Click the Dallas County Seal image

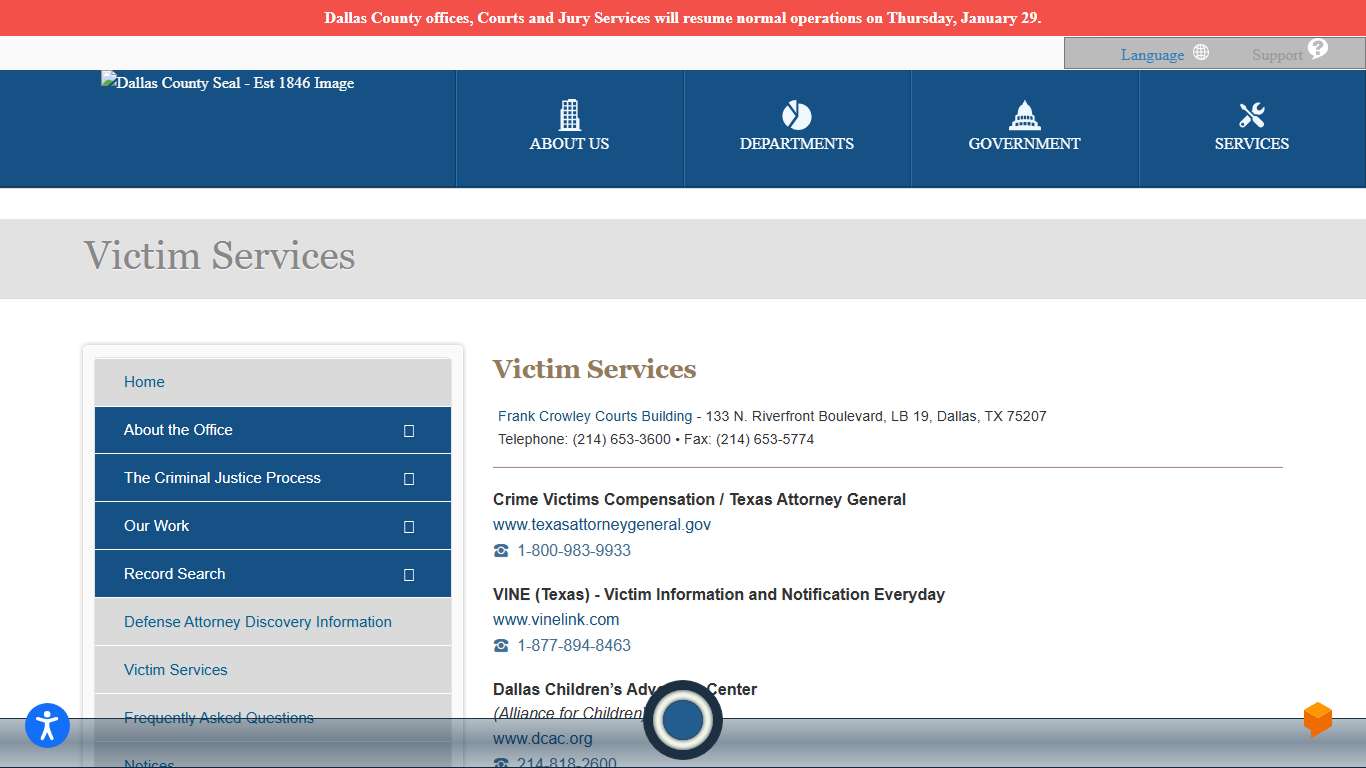227,83
